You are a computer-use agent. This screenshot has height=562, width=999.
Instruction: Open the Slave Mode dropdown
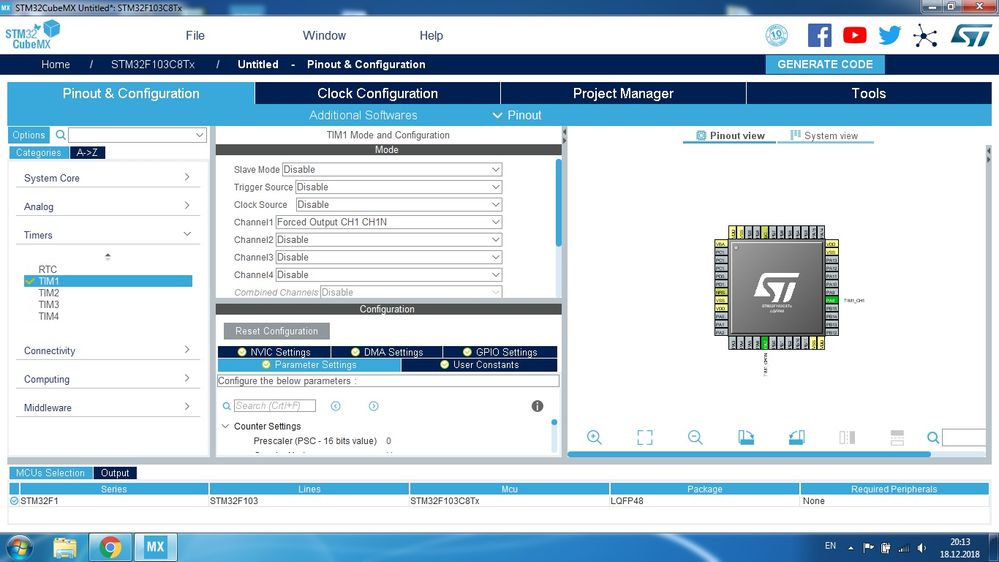click(392, 169)
